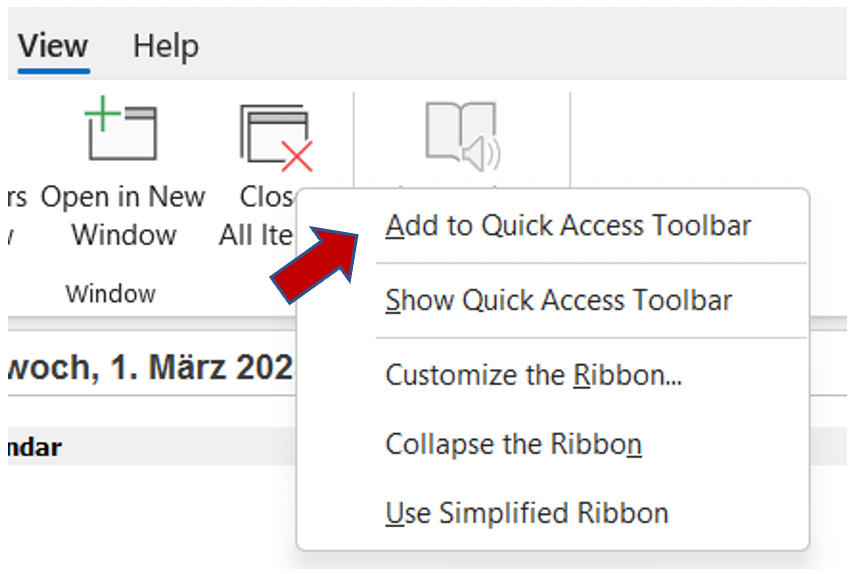This screenshot has height=574, width=852.
Task: Choose Add to Quick Access Toolbar
Action: 567,226
